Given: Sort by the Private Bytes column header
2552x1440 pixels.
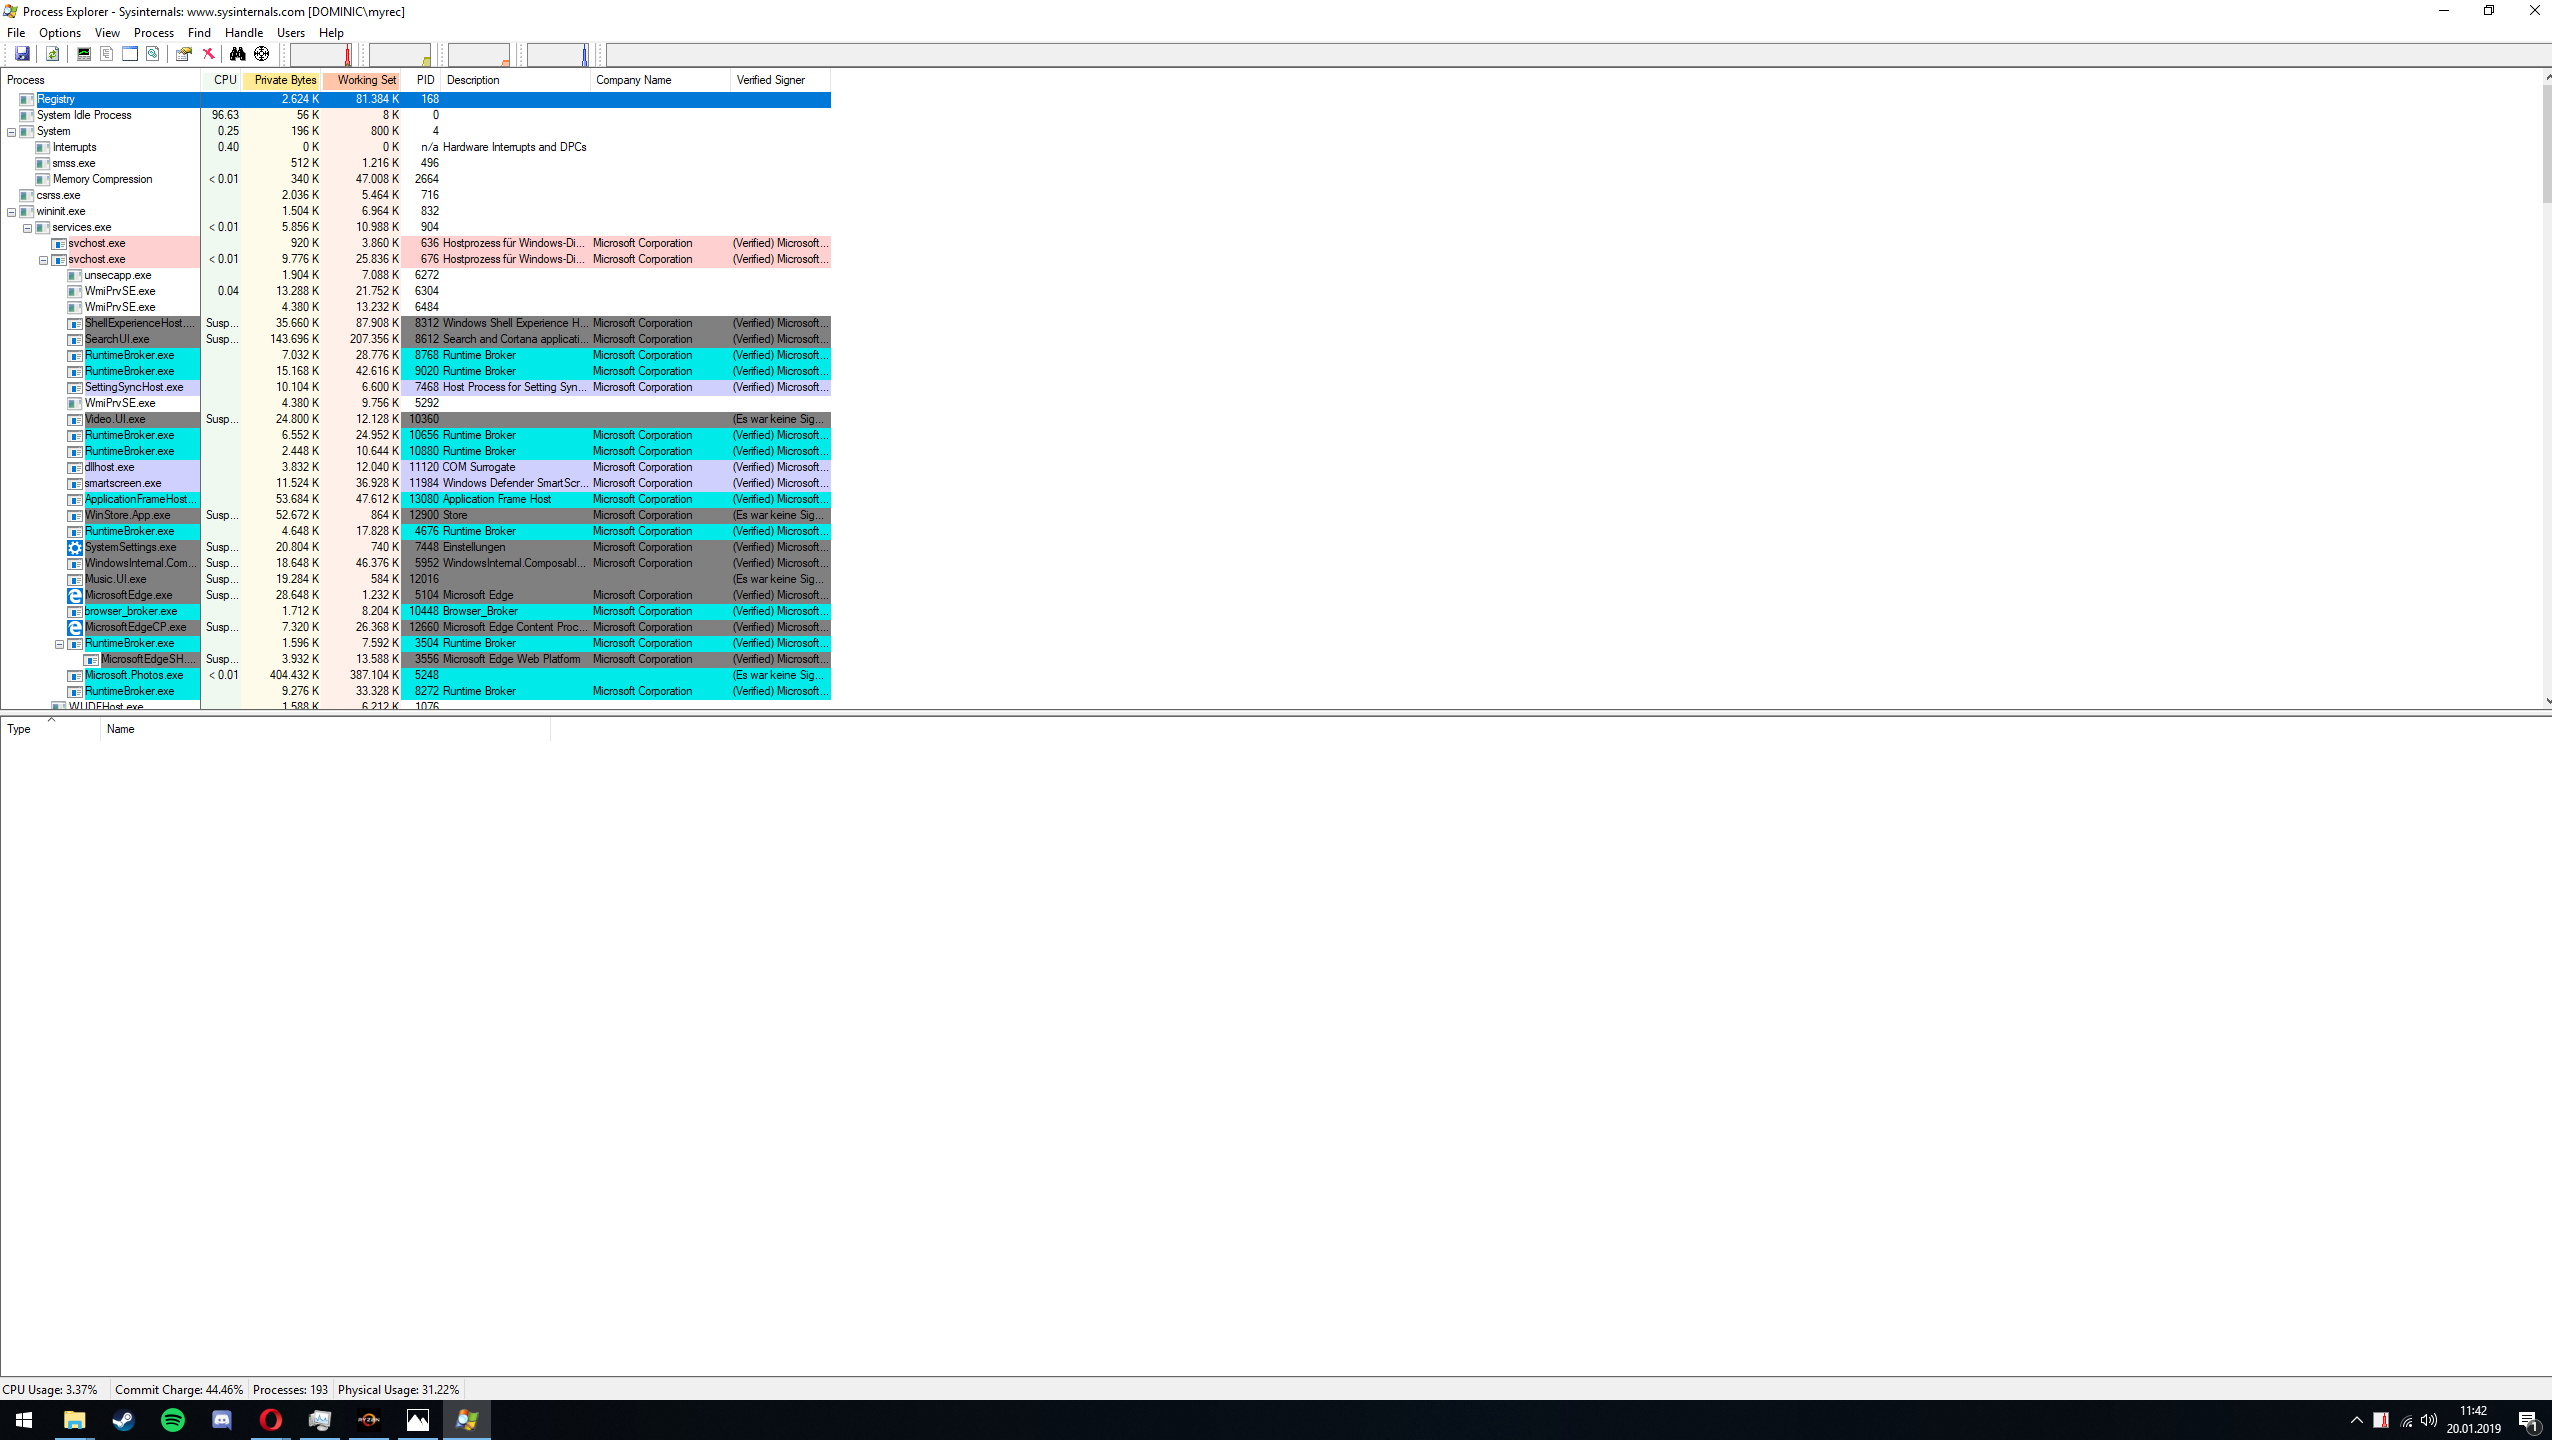Looking at the screenshot, I should coord(284,80).
